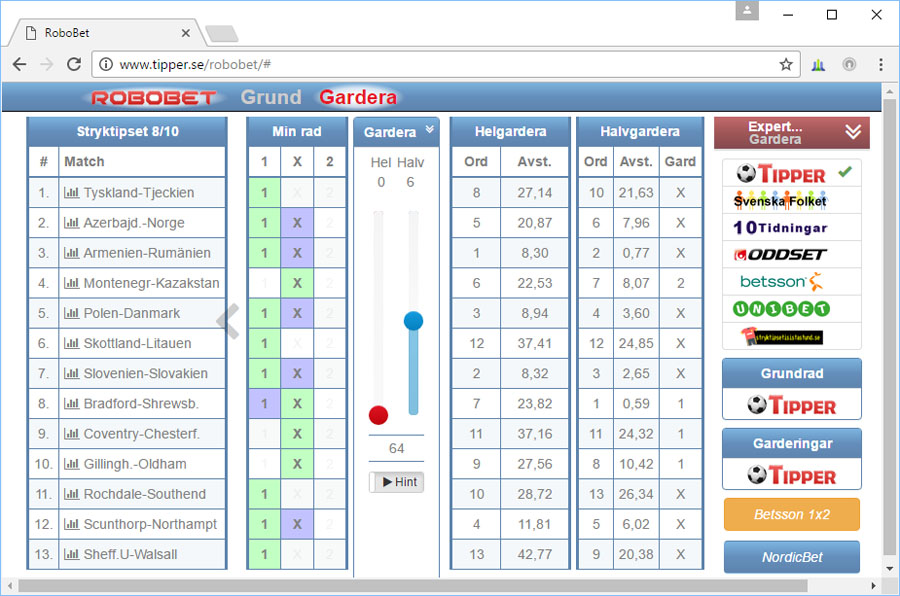Open stats chart icon for Tyskland-Tjeckien
Image resolution: width=900 pixels, height=596 pixels.
pos(71,192)
